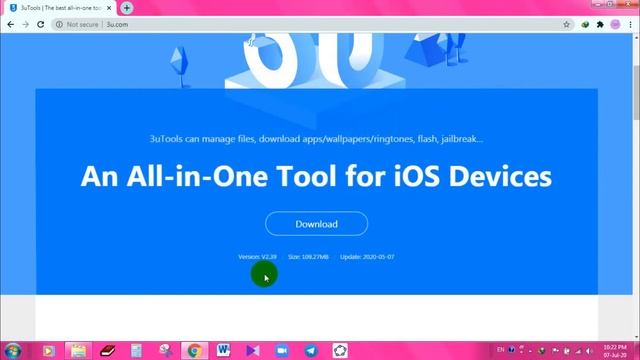Click the Download button

pos(316,224)
